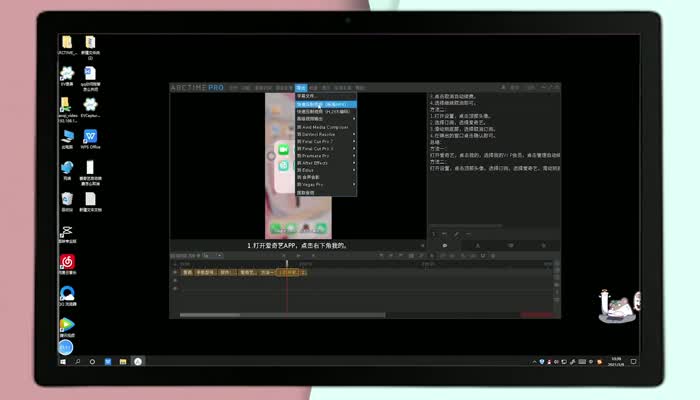Click the 到 Edius export entry
This screenshot has height=400, width=700.
coord(326,170)
